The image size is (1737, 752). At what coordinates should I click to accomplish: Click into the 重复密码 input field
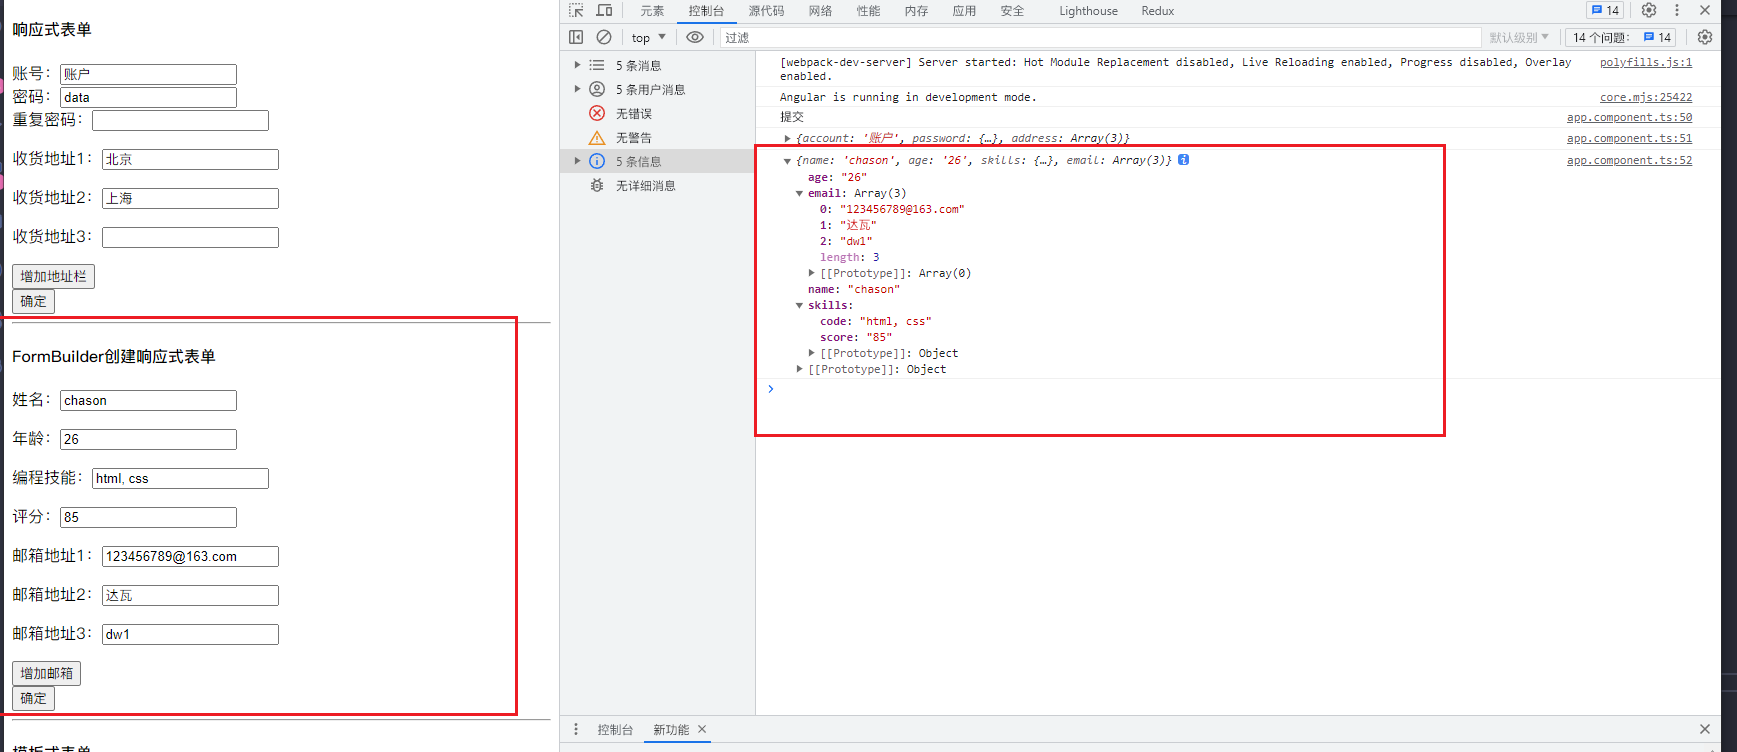click(180, 121)
